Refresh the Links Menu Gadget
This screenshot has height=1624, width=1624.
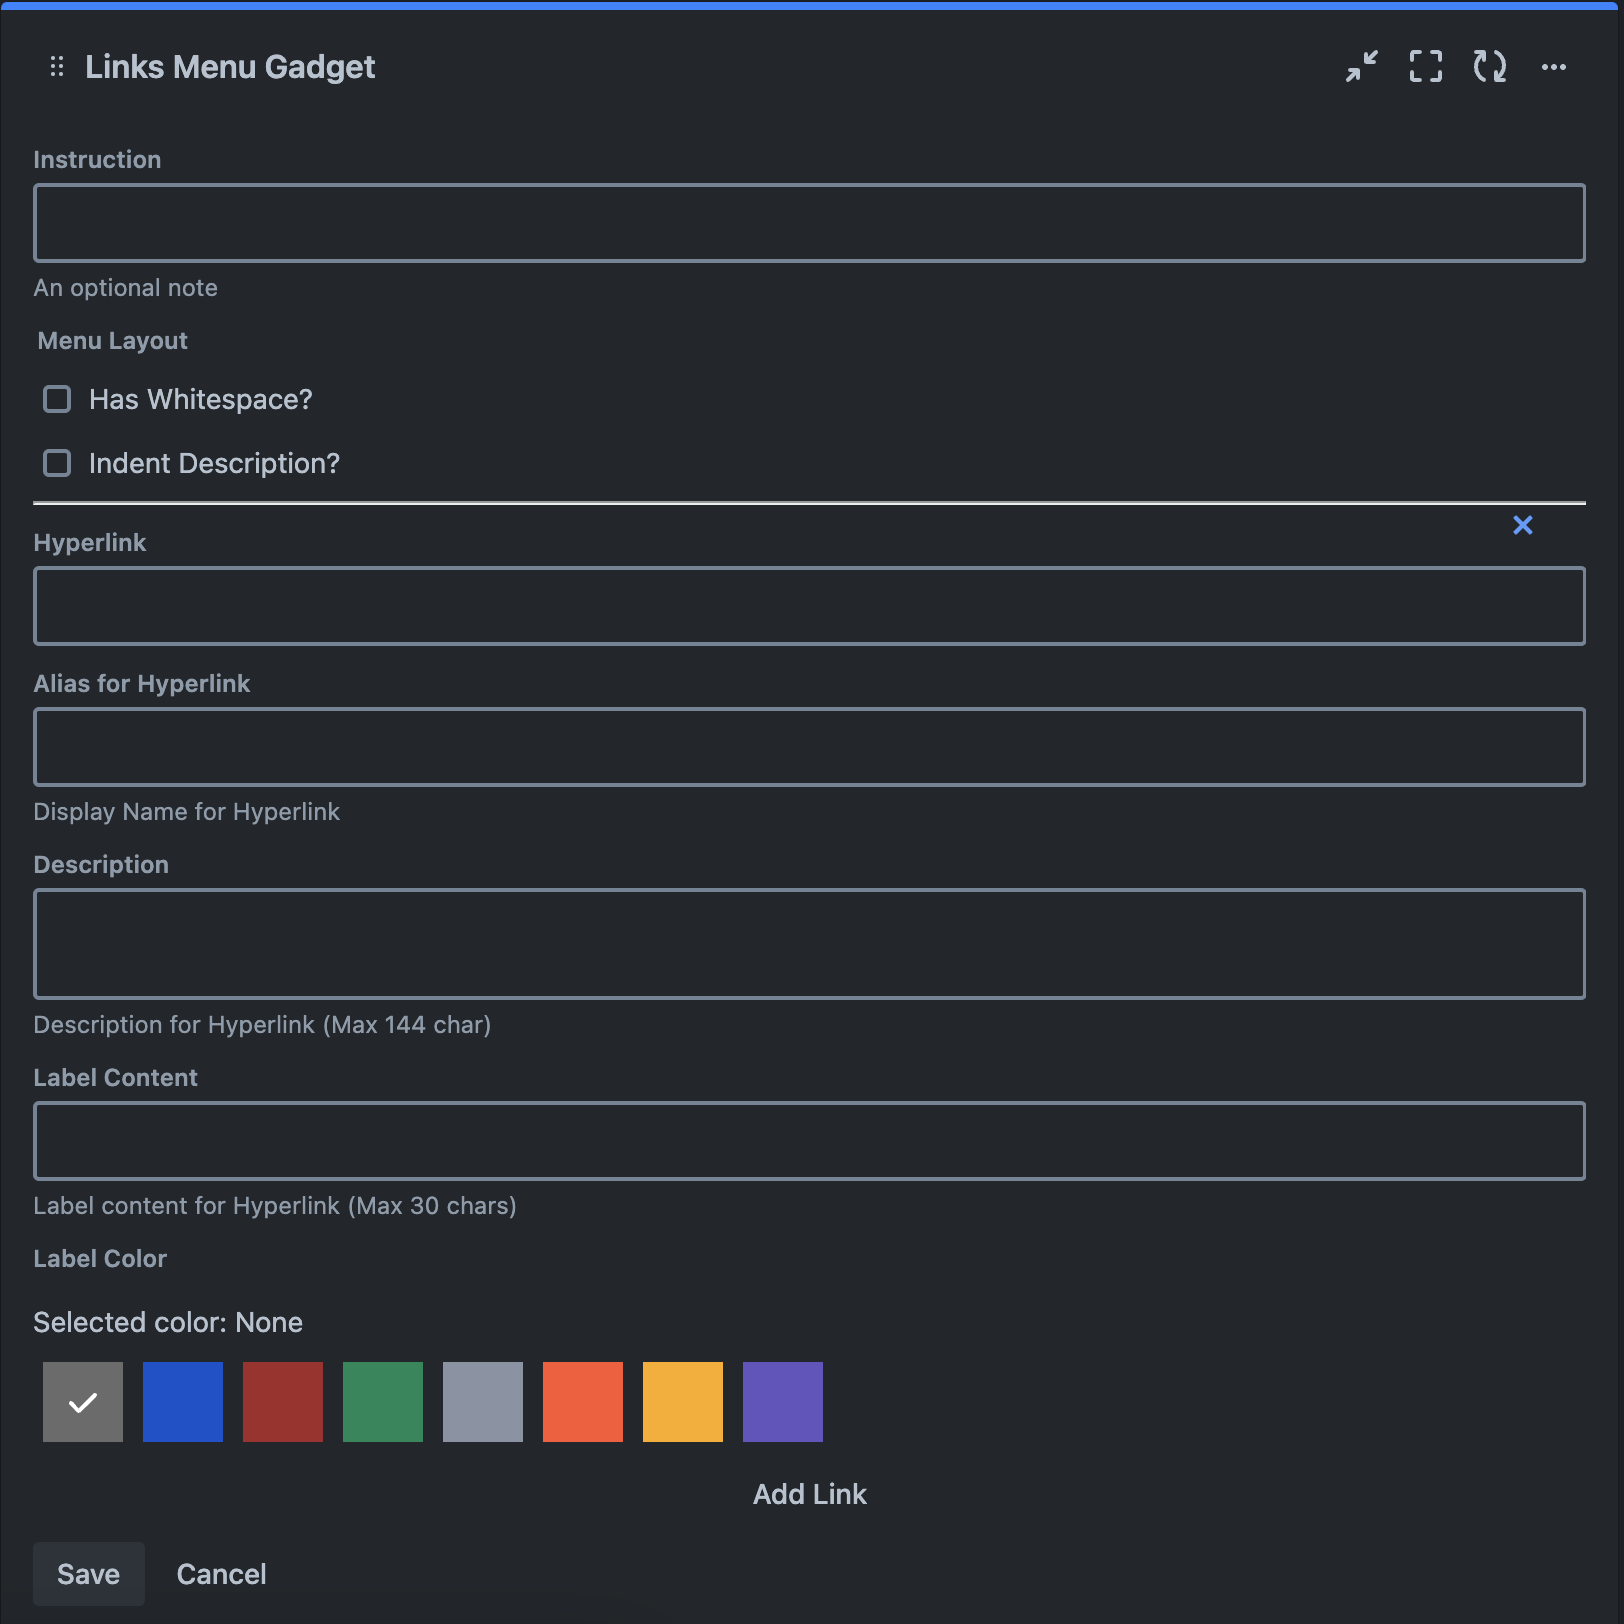coord(1489,67)
